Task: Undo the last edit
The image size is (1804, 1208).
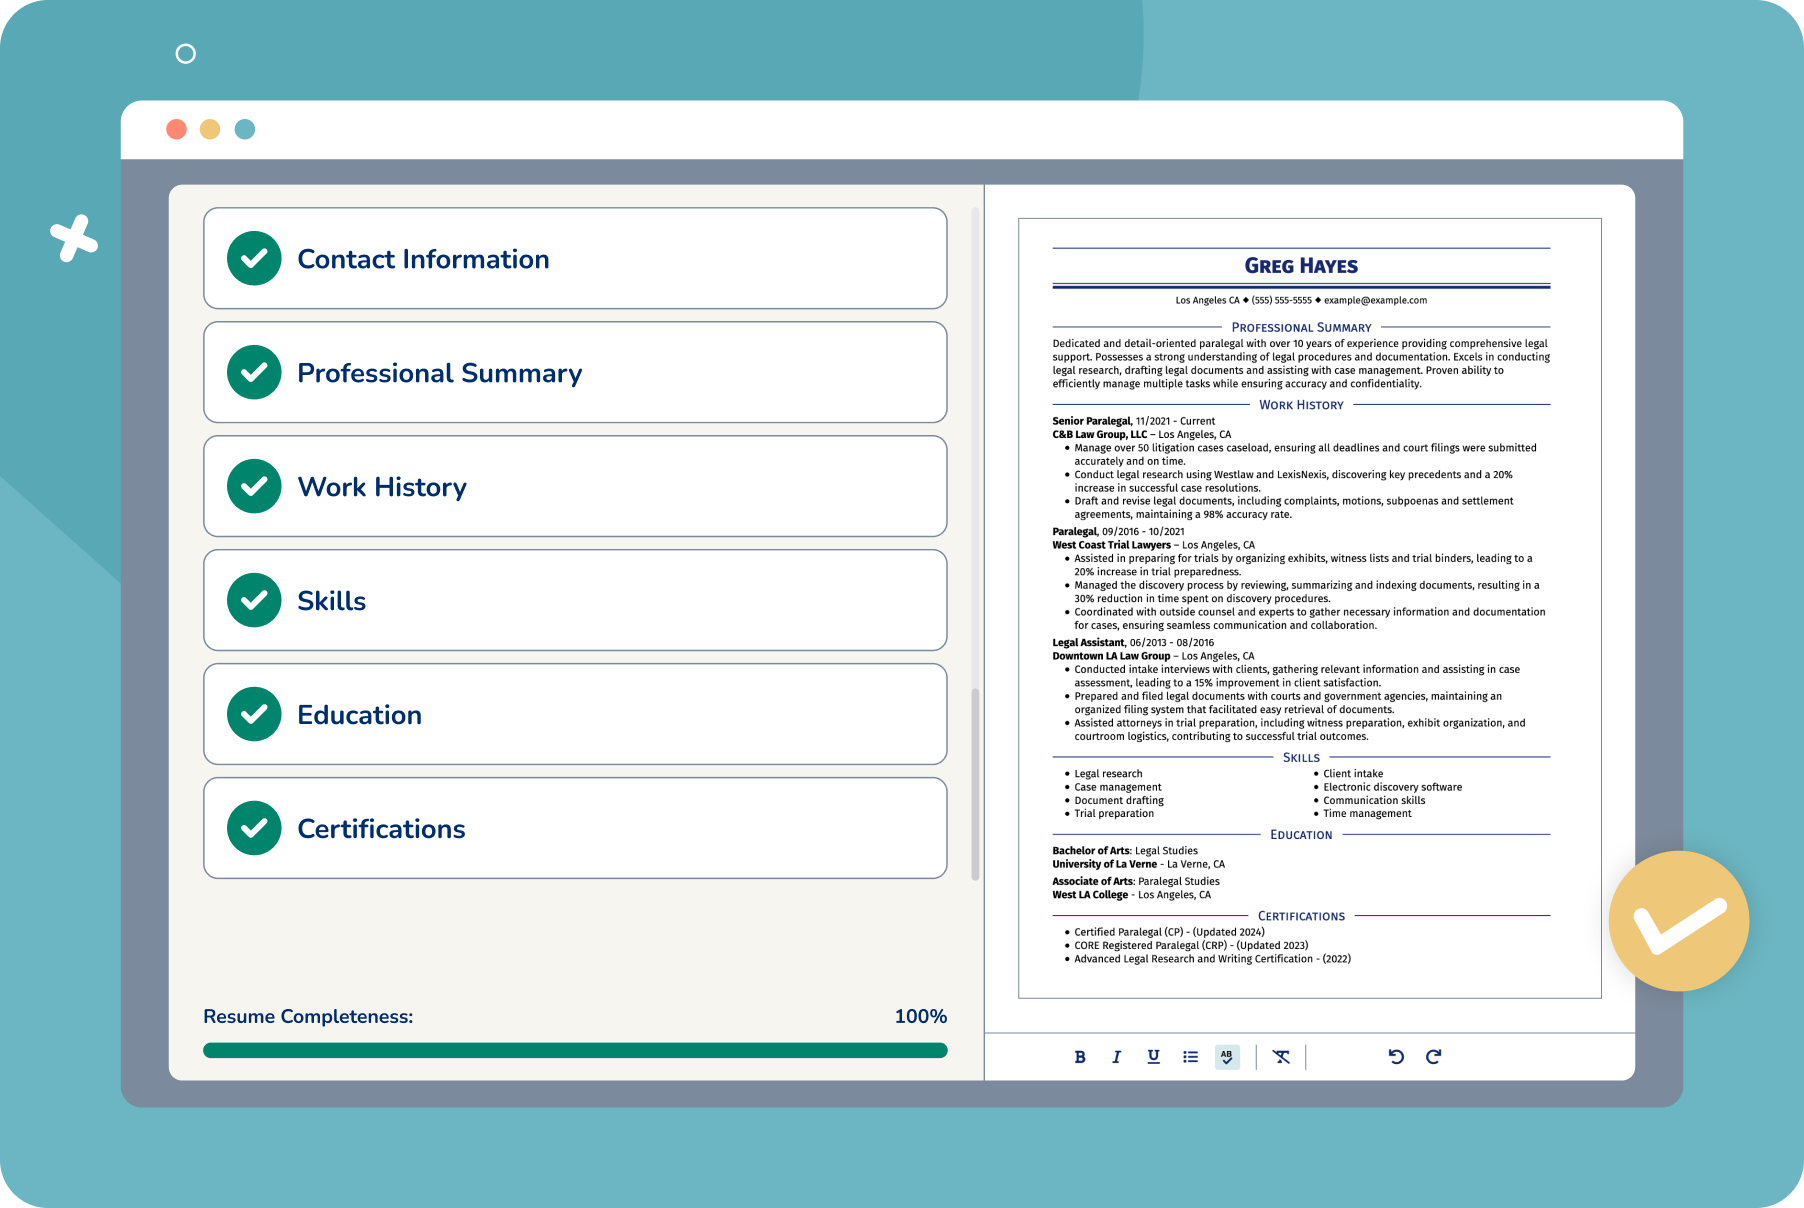Action: coord(1396,1057)
